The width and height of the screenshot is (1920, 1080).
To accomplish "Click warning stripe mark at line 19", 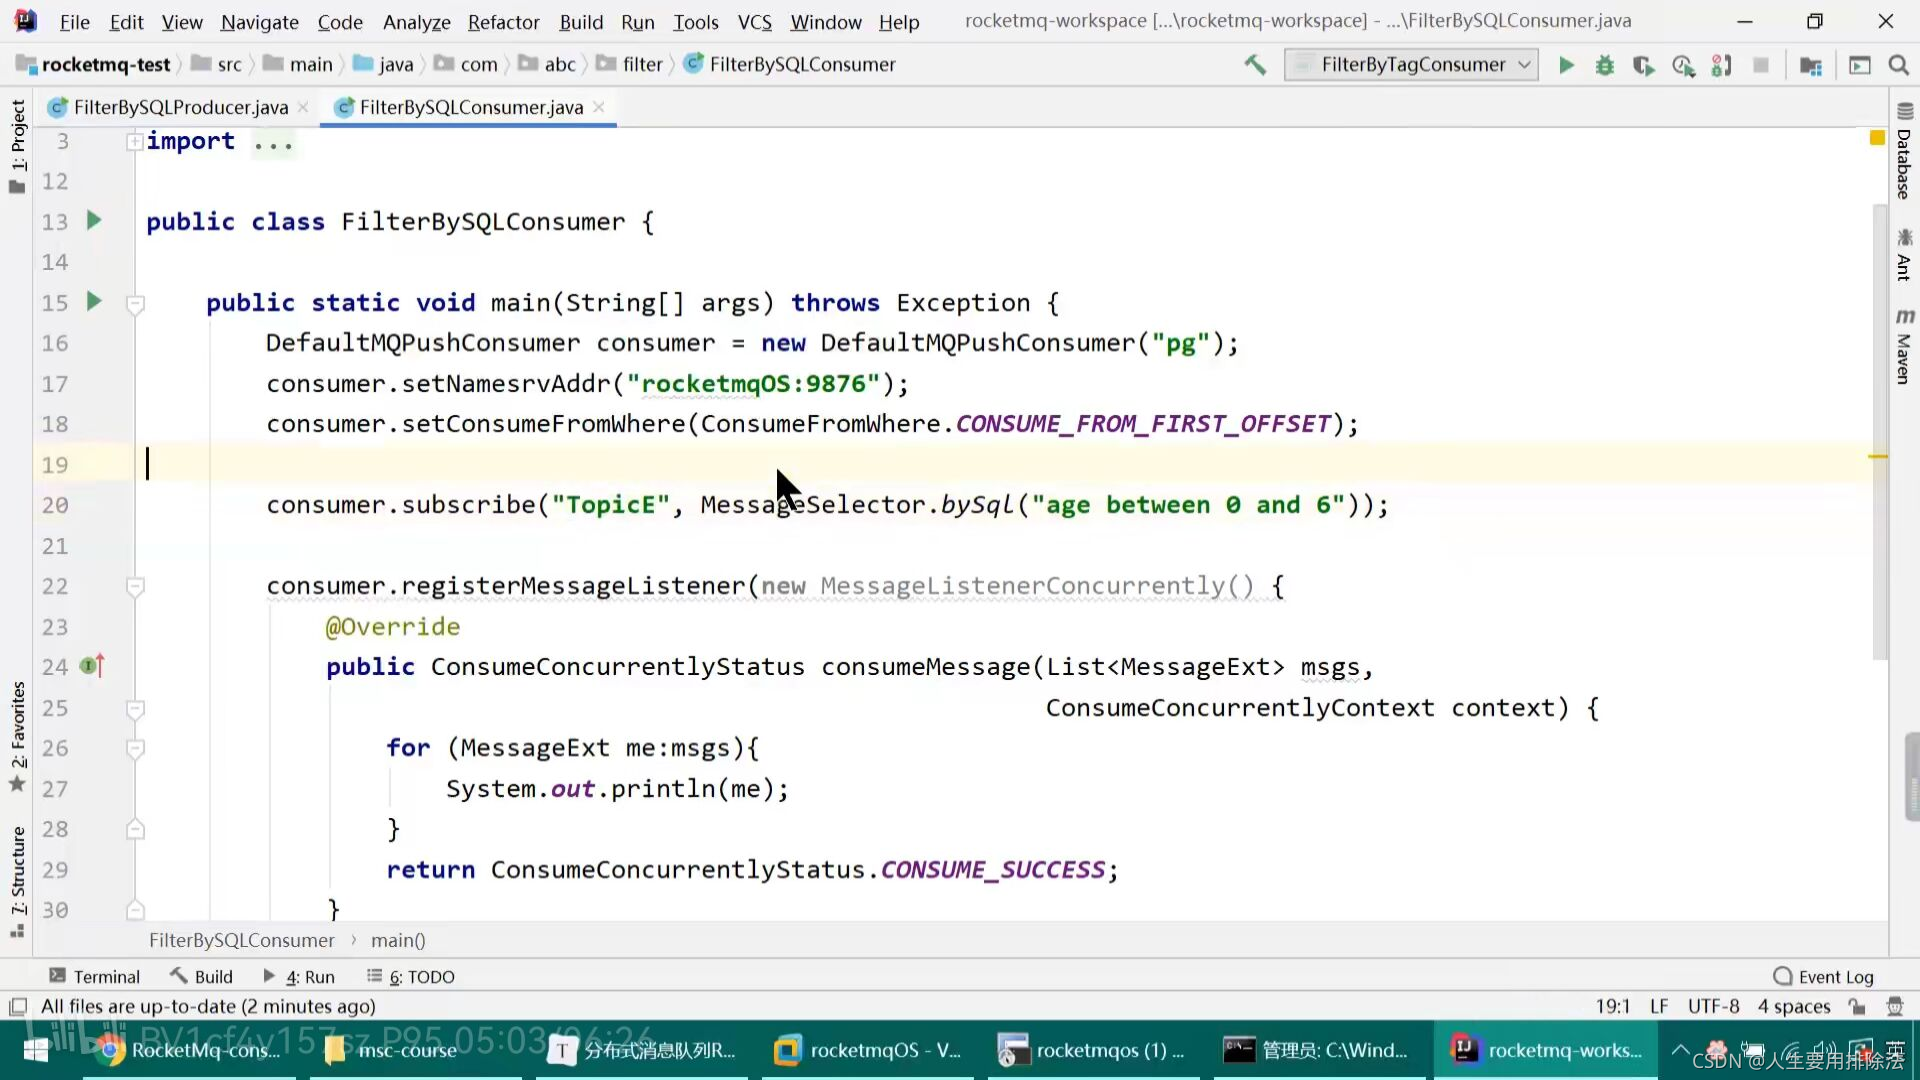I will (x=1878, y=456).
